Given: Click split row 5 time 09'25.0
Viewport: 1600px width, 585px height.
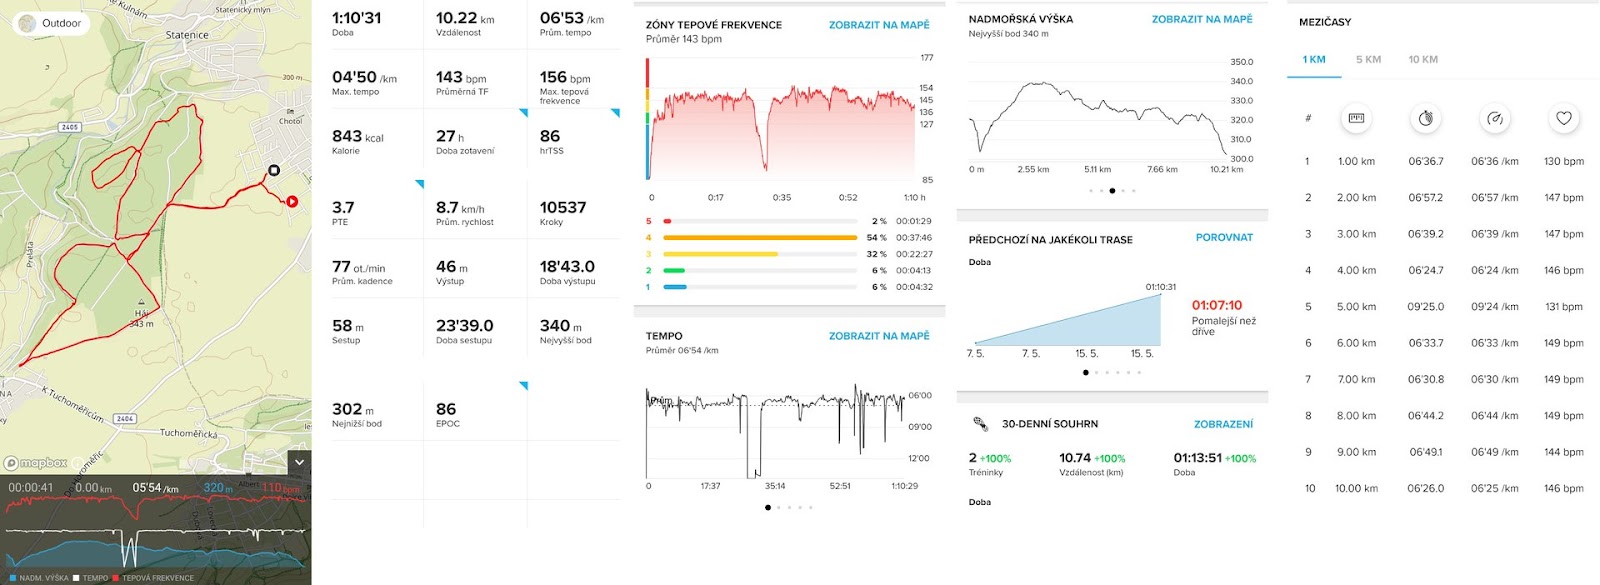Looking at the screenshot, I should (x=1426, y=307).
